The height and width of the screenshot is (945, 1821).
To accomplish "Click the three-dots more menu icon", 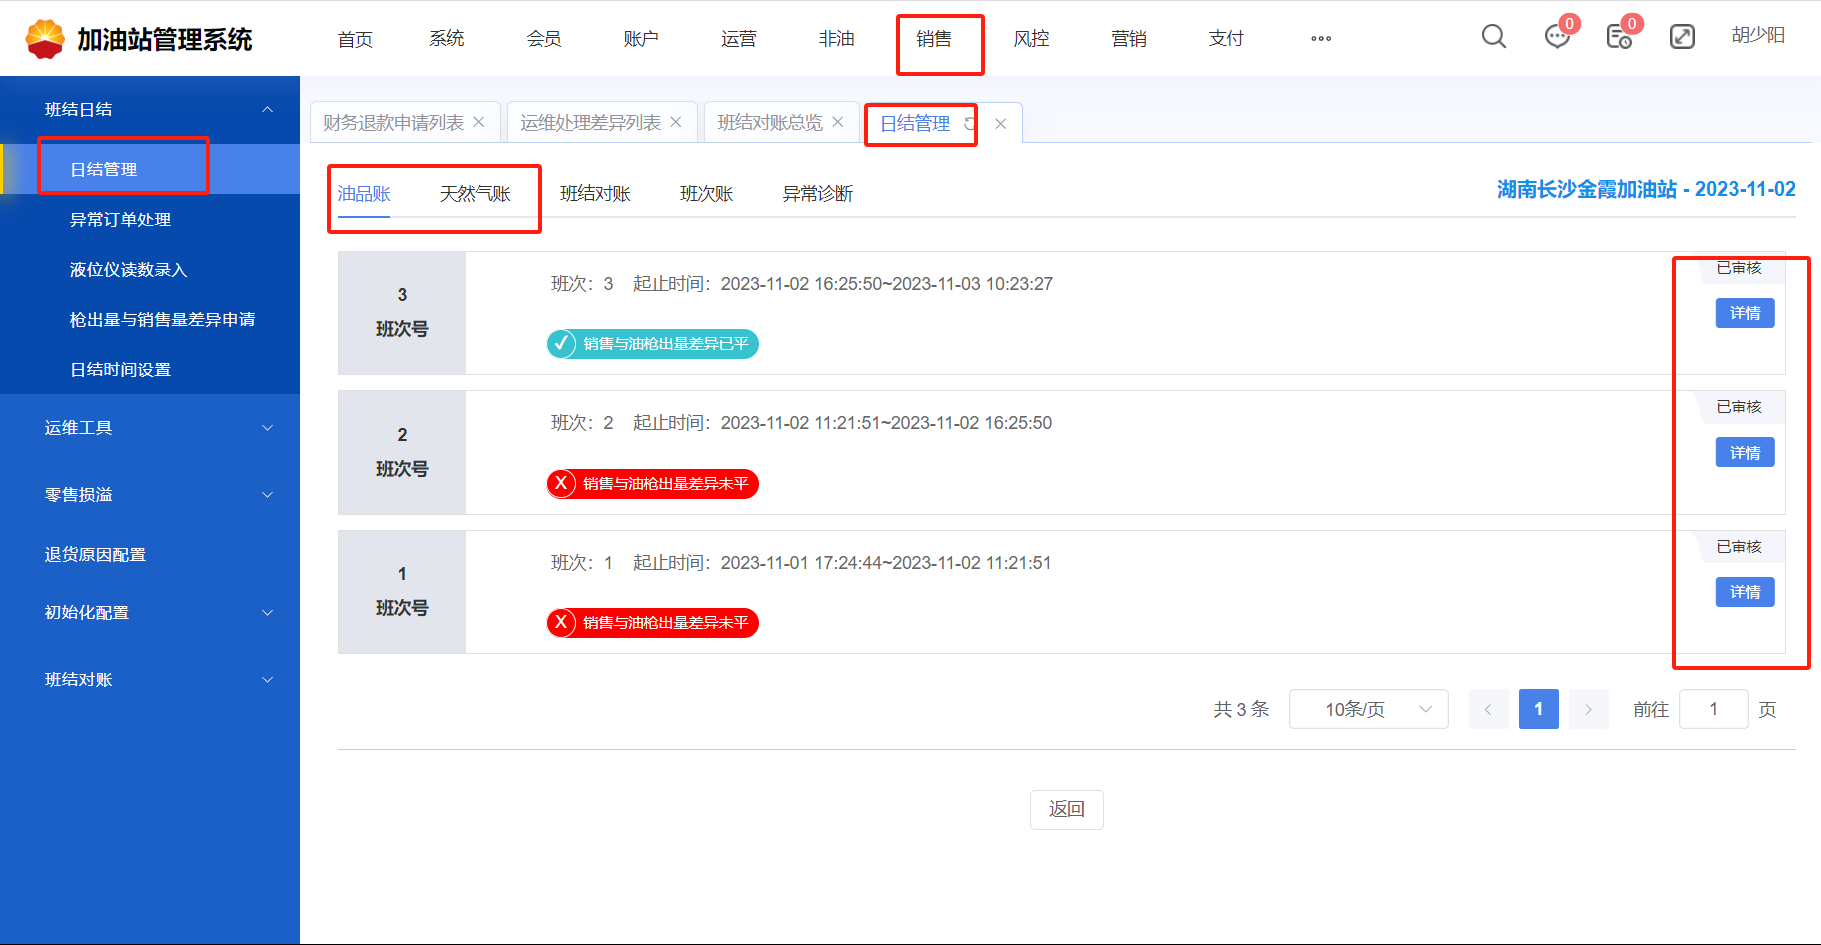I will [x=1321, y=39].
